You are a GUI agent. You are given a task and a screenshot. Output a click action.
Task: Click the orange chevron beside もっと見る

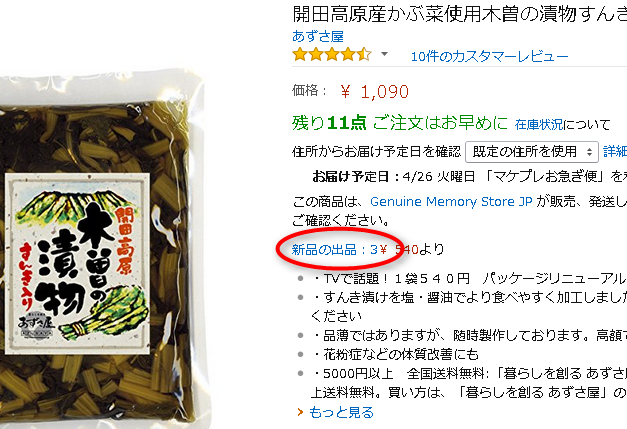point(300,412)
